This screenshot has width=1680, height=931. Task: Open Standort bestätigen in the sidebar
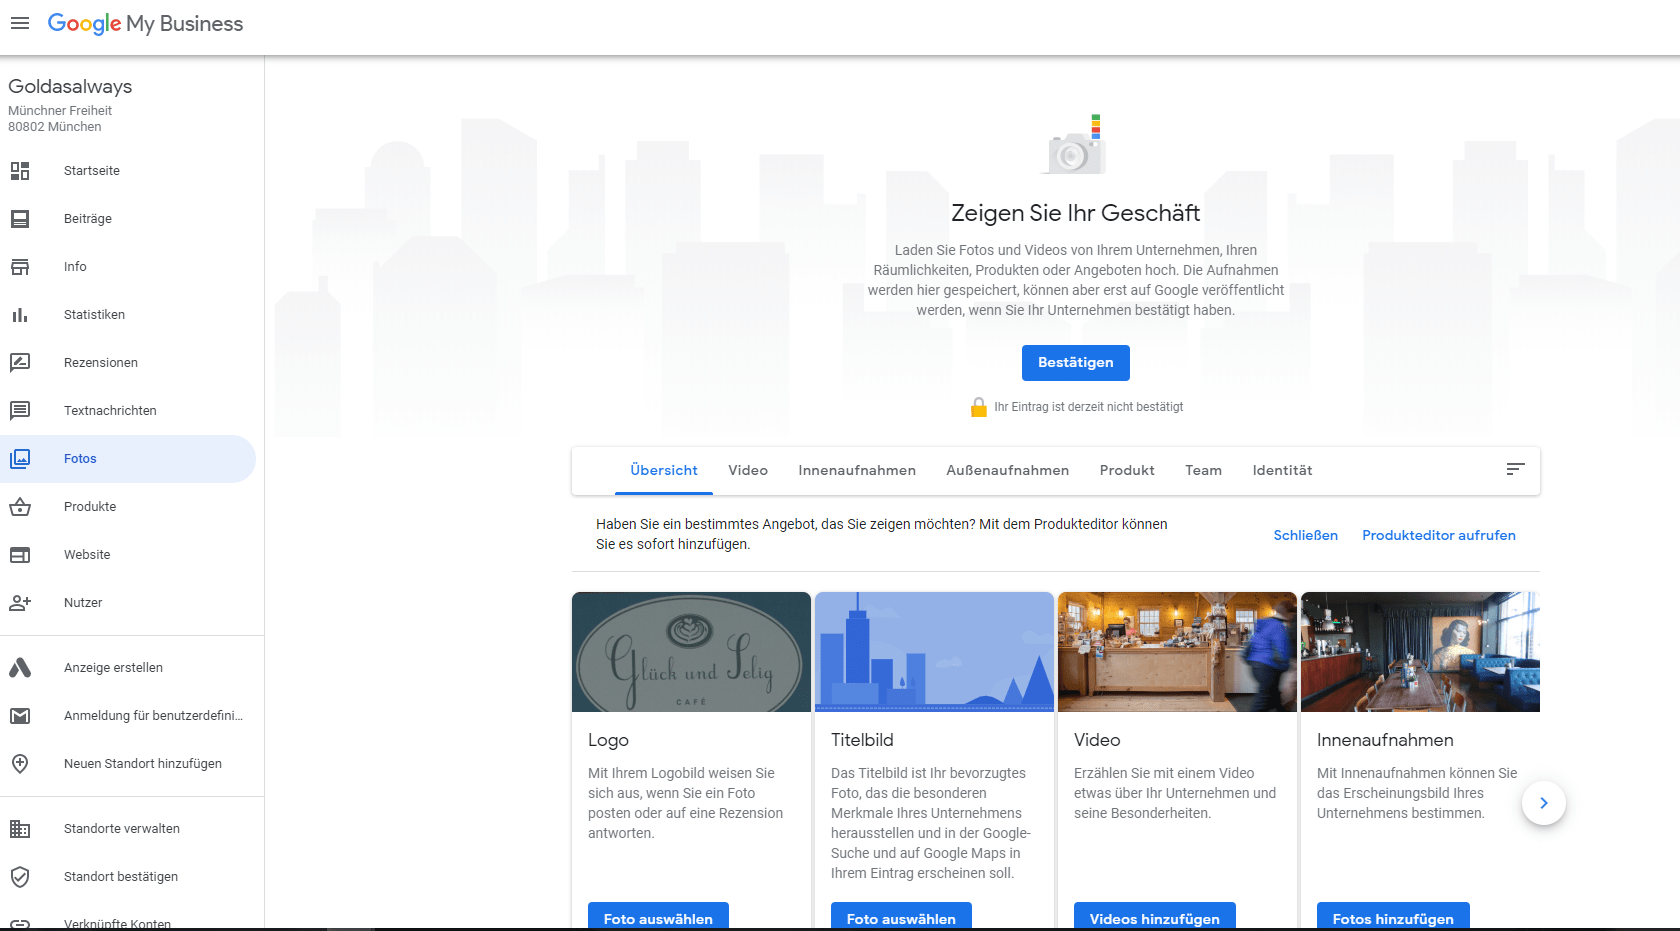pyautogui.click(x=128, y=877)
